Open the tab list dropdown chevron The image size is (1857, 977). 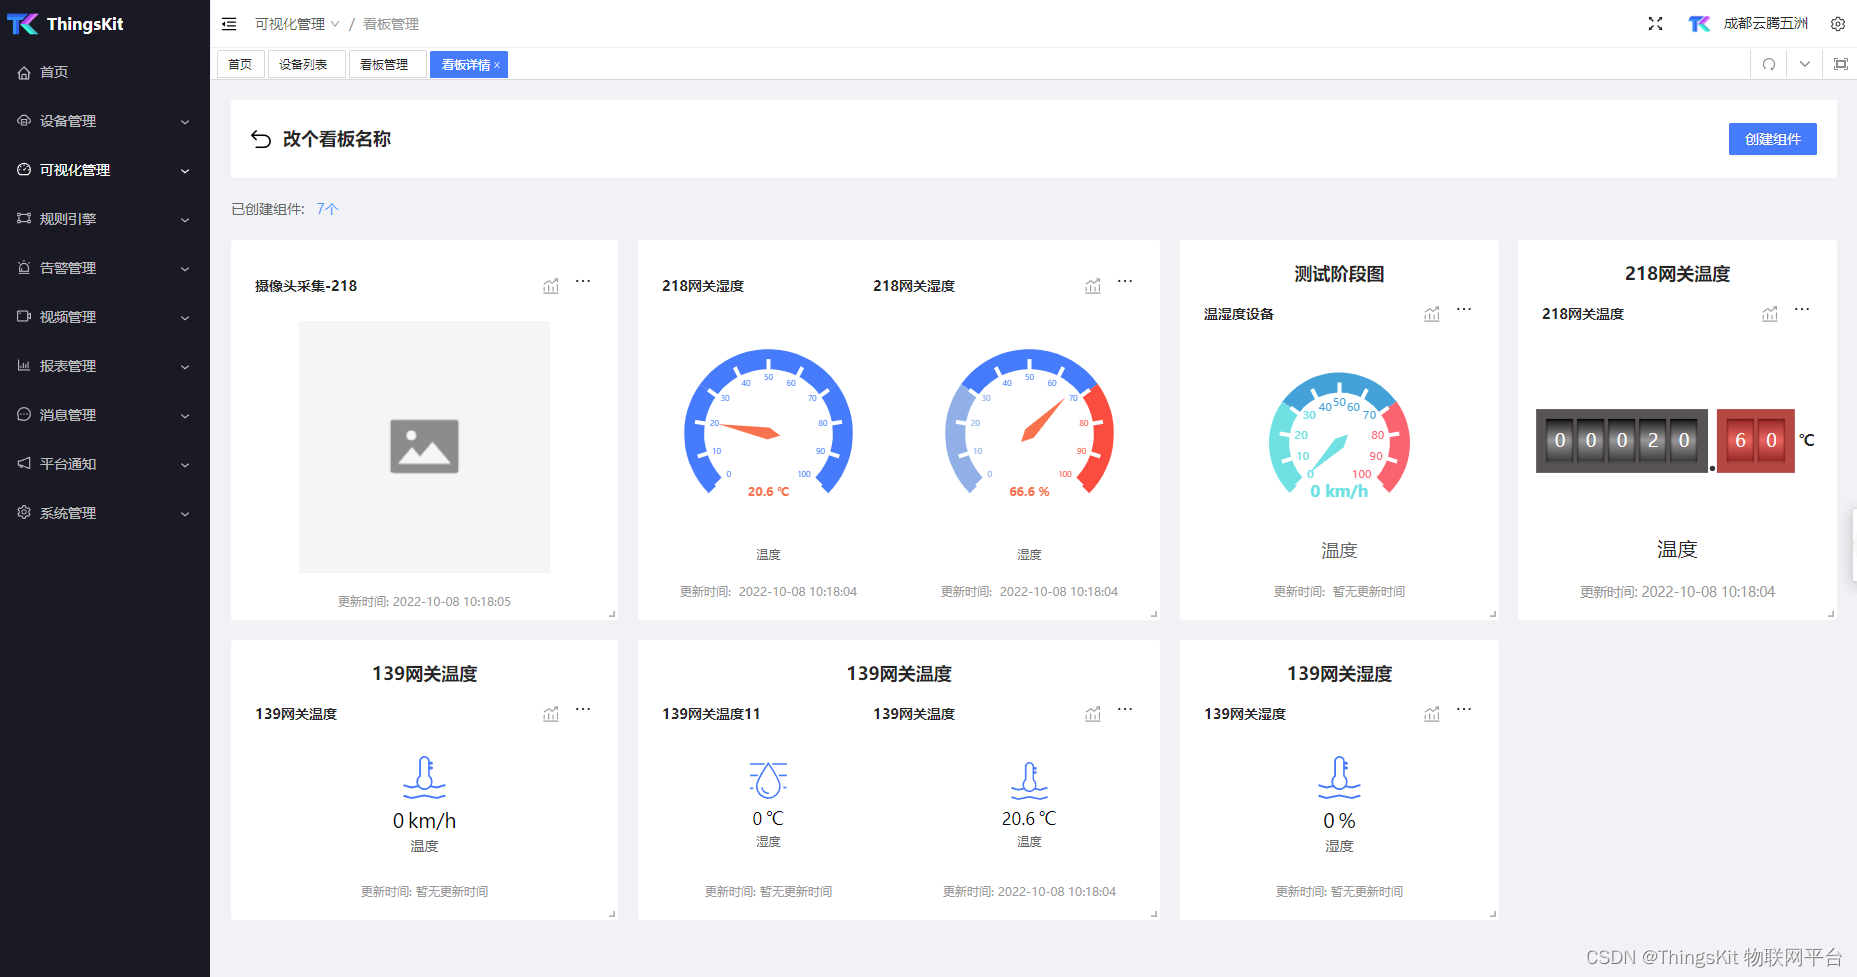[1805, 64]
